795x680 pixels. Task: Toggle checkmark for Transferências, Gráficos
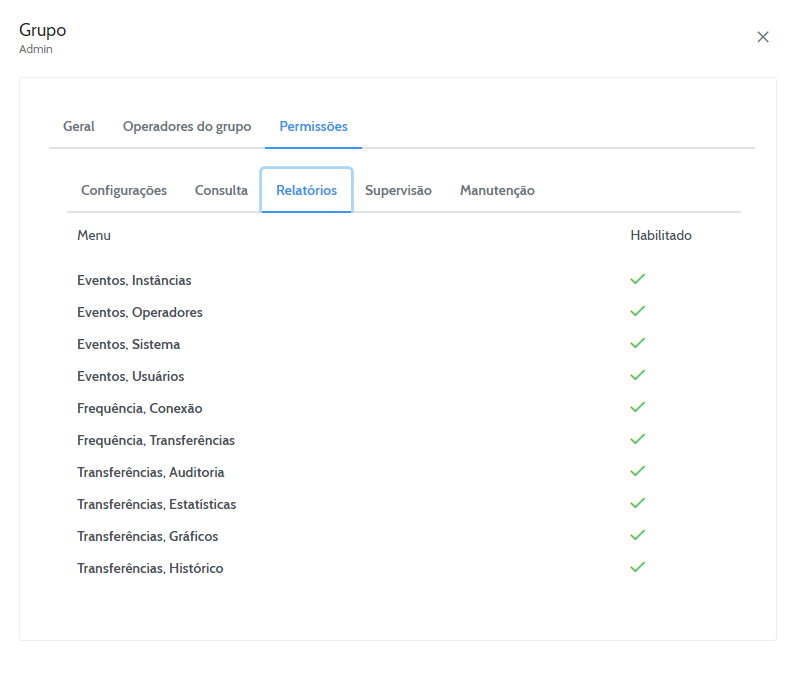point(637,535)
